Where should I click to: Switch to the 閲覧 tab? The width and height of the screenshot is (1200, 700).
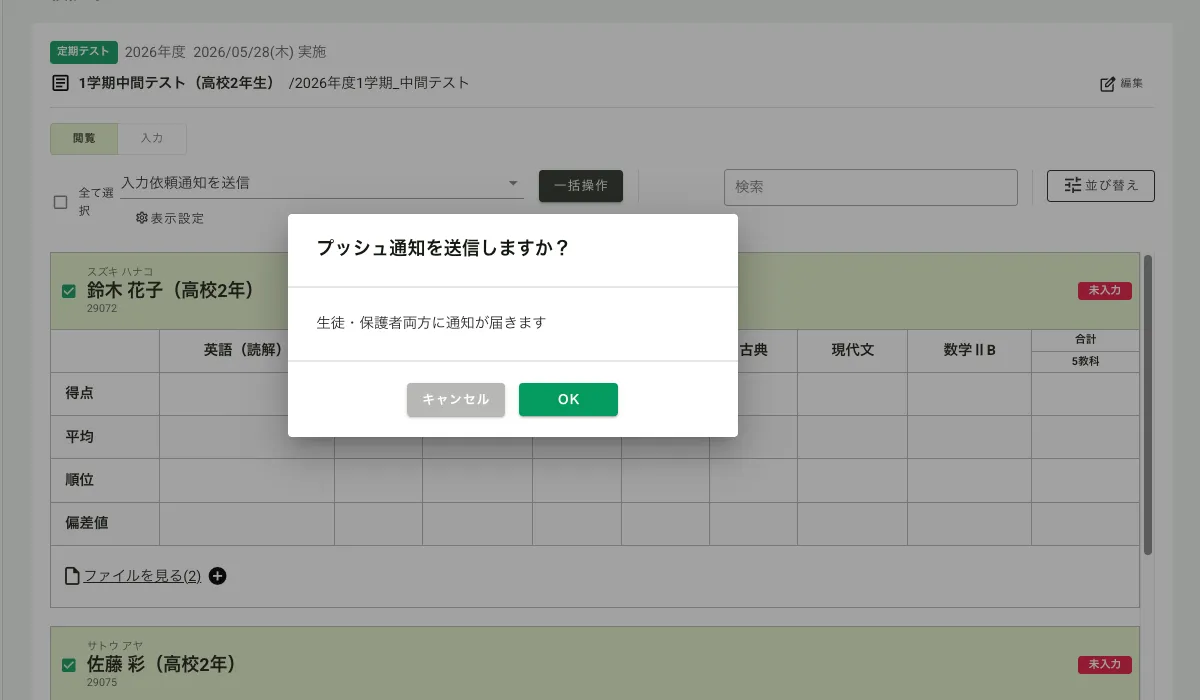click(84, 139)
